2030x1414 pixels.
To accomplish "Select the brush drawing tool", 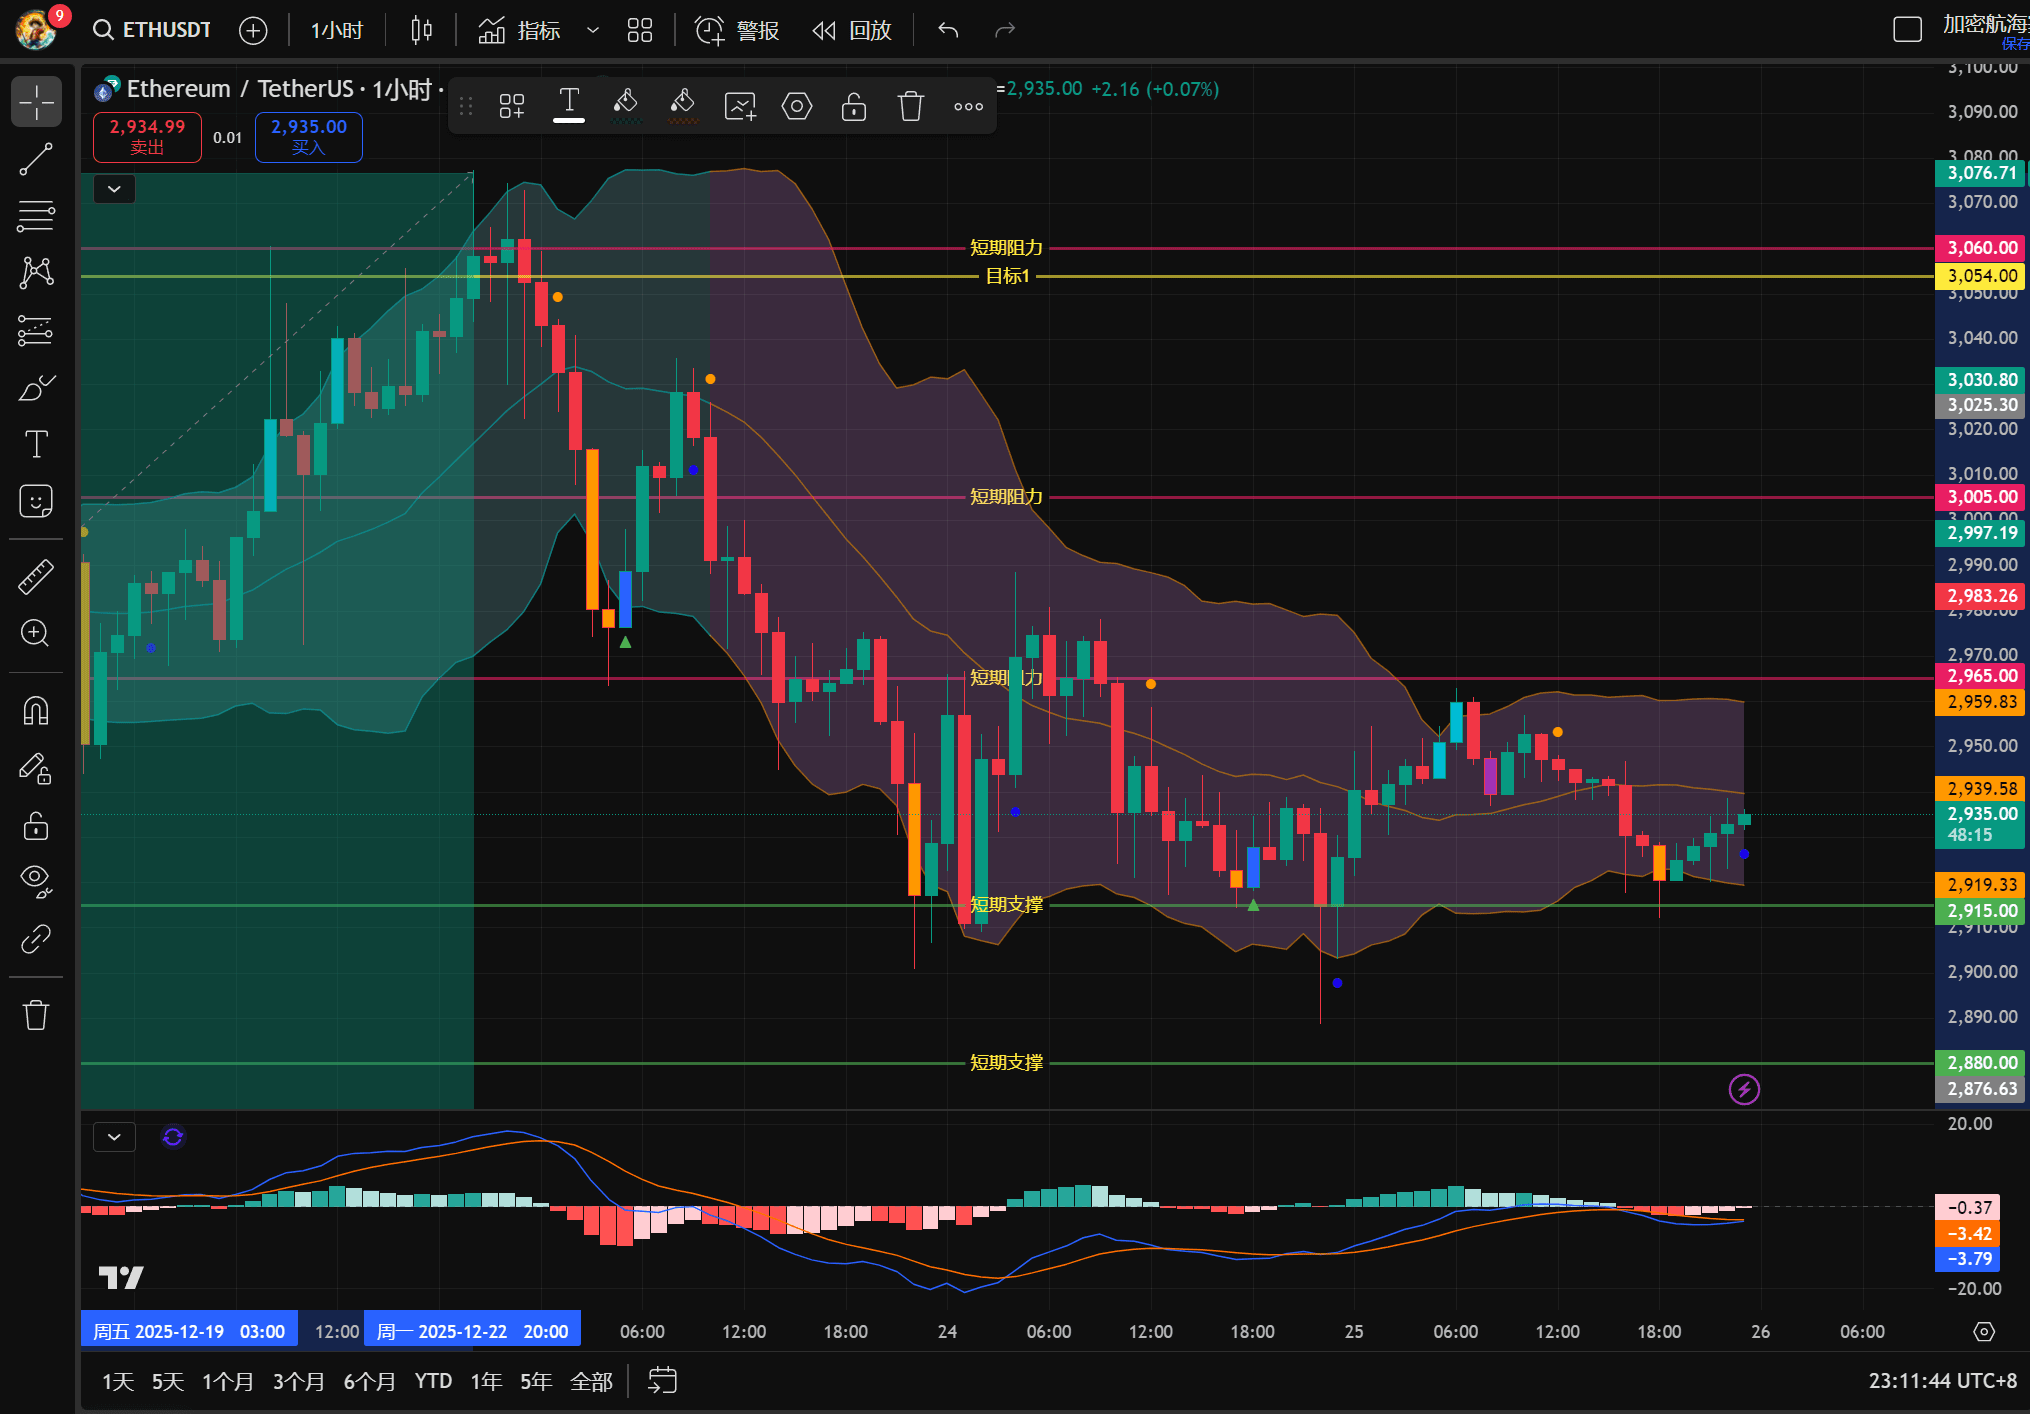I will [36, 388].
